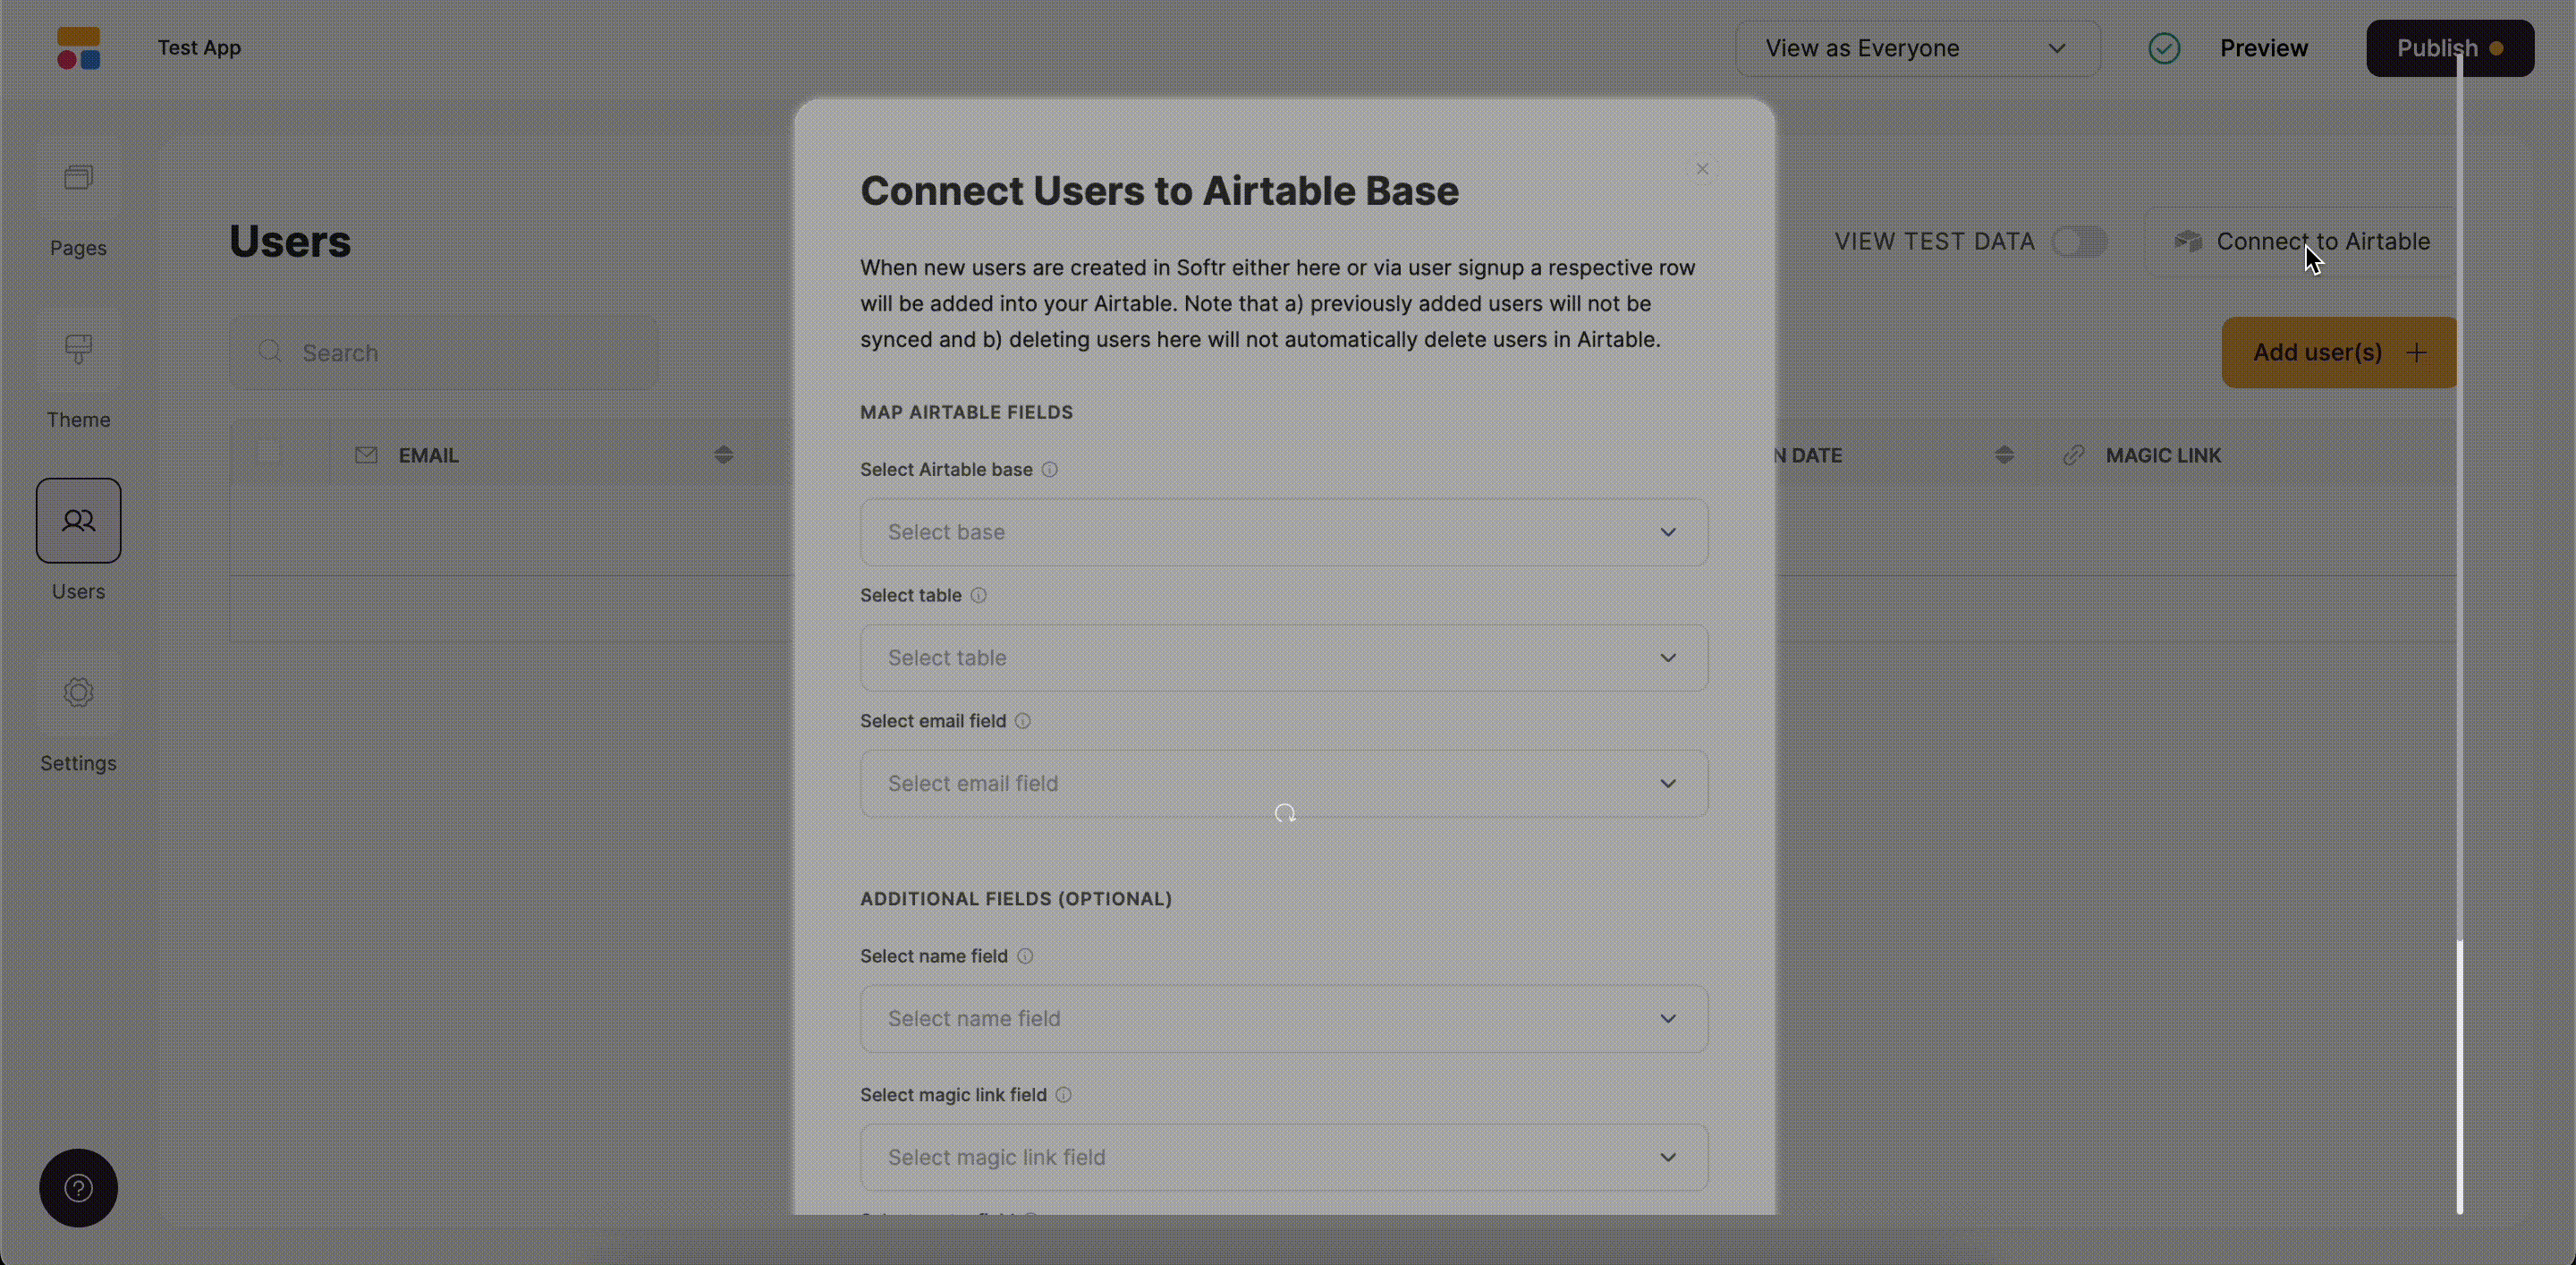Open the Pages sidebar icon

click(78, 178)
